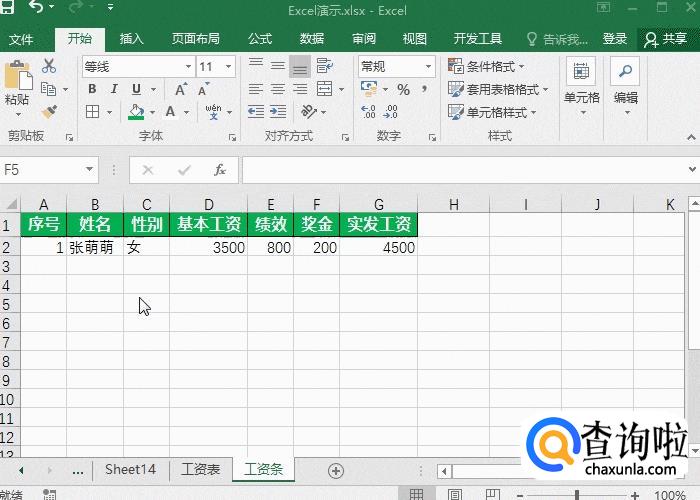Open 套用表格格式 table format dropdown
The width and height of the screenshot is (700, 500).
pos(498,89)
